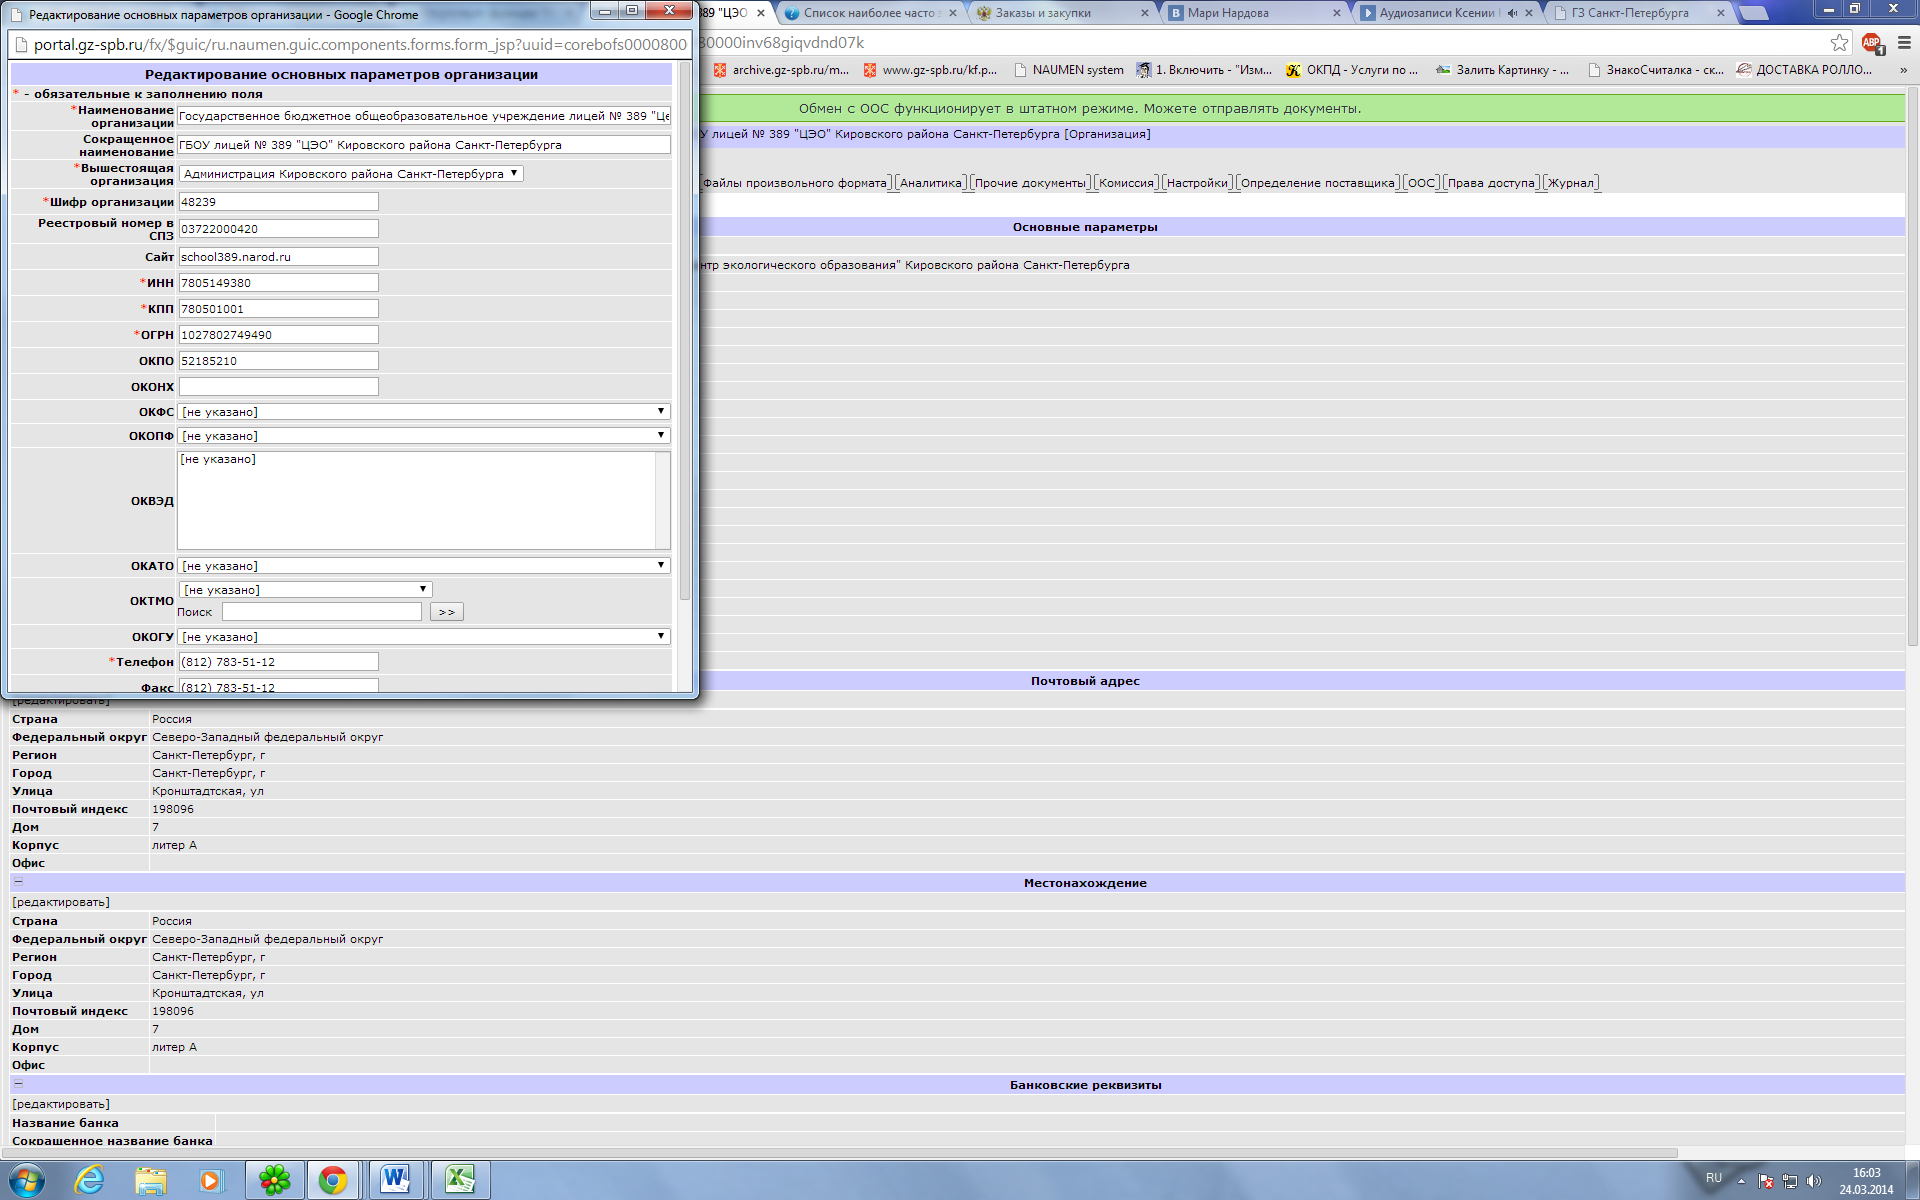
Task: Open the Windows Start button
Action: (x=27, y=1180)
